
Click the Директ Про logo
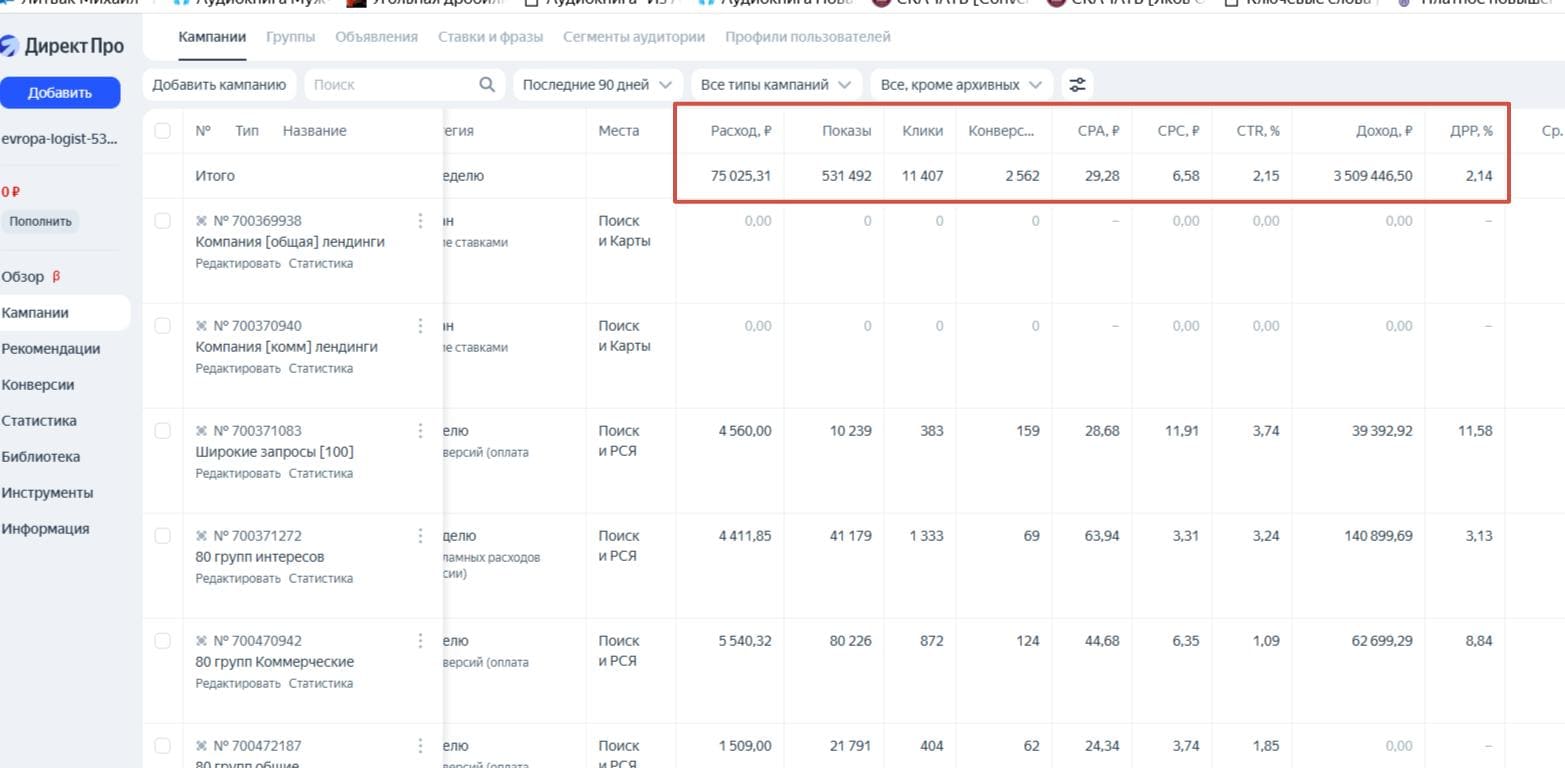click(62, 46)
